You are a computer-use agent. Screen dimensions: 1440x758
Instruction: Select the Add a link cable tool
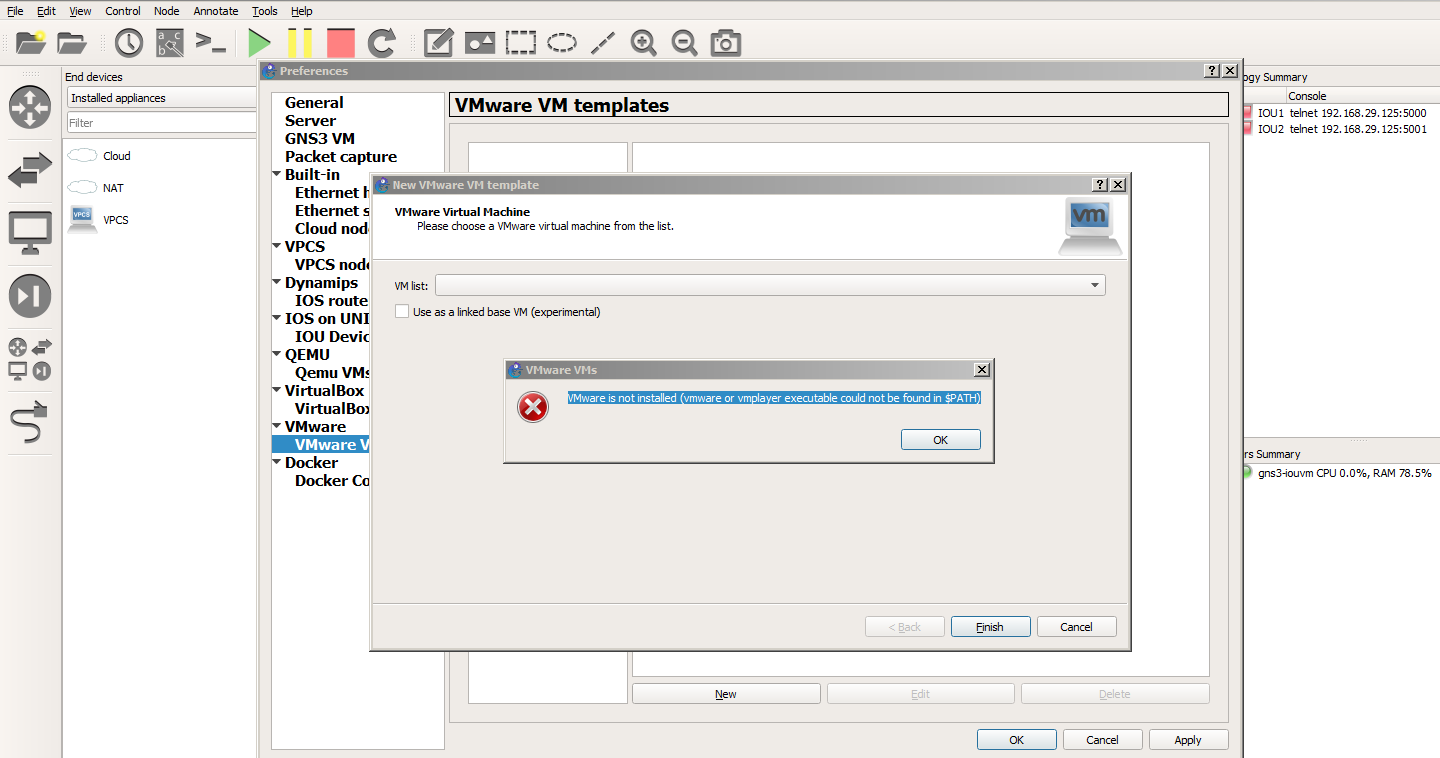click(x=30, y=423)
